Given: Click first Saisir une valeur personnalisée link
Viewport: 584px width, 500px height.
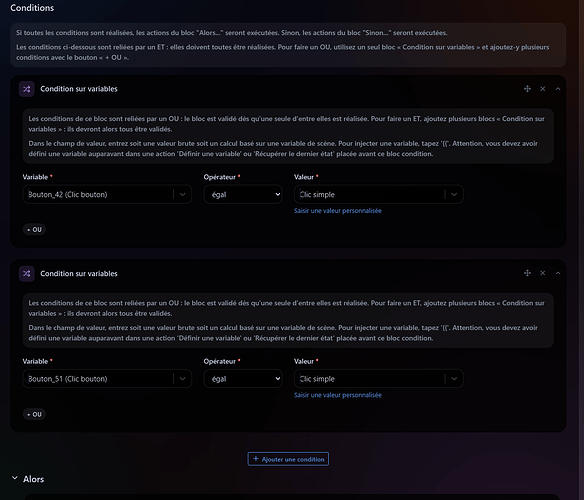Looking at the screenshot, I should point(338,211).
